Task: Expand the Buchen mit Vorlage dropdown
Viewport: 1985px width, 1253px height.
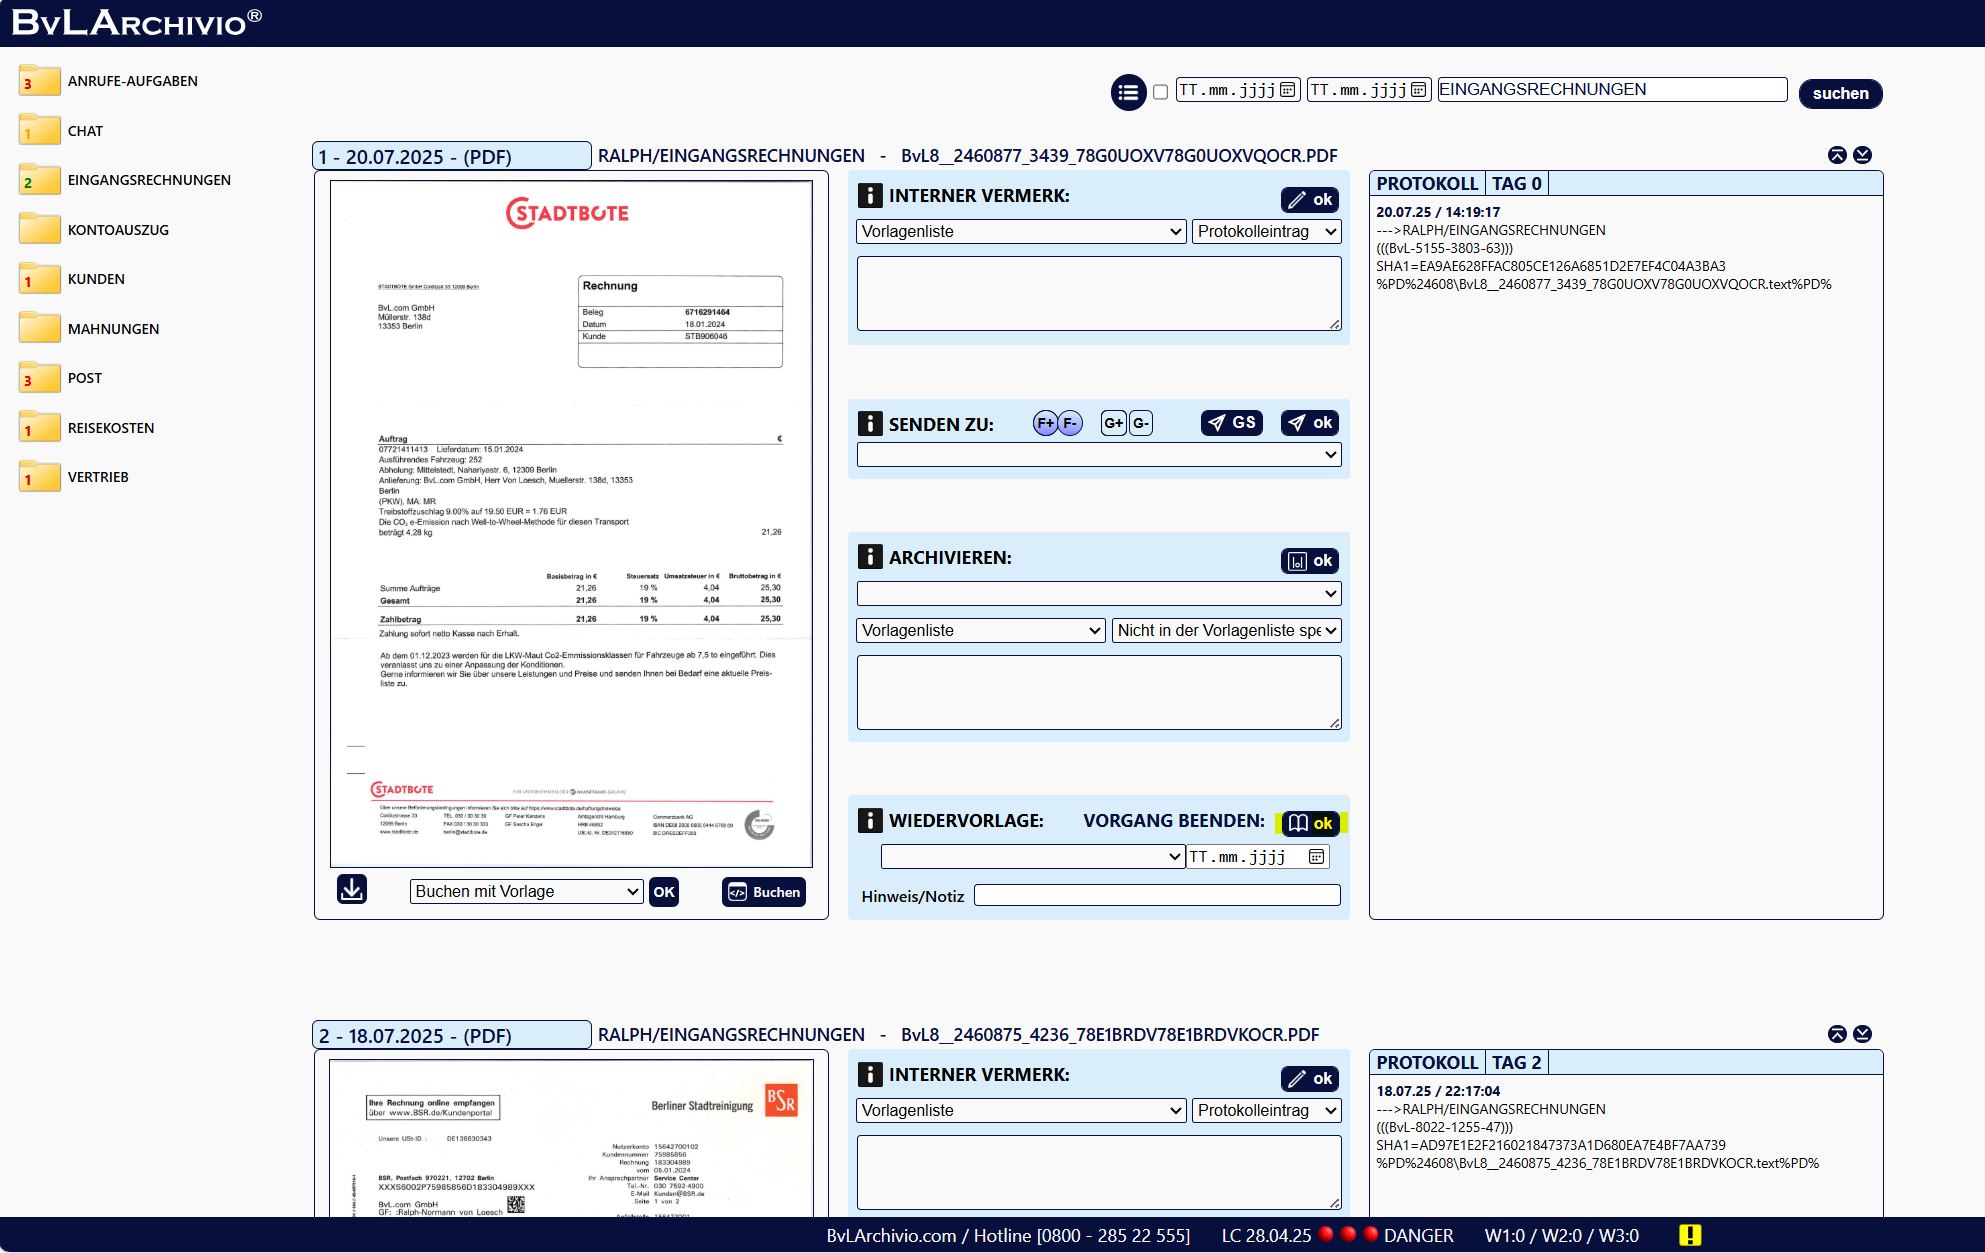Action: point(526,892)
